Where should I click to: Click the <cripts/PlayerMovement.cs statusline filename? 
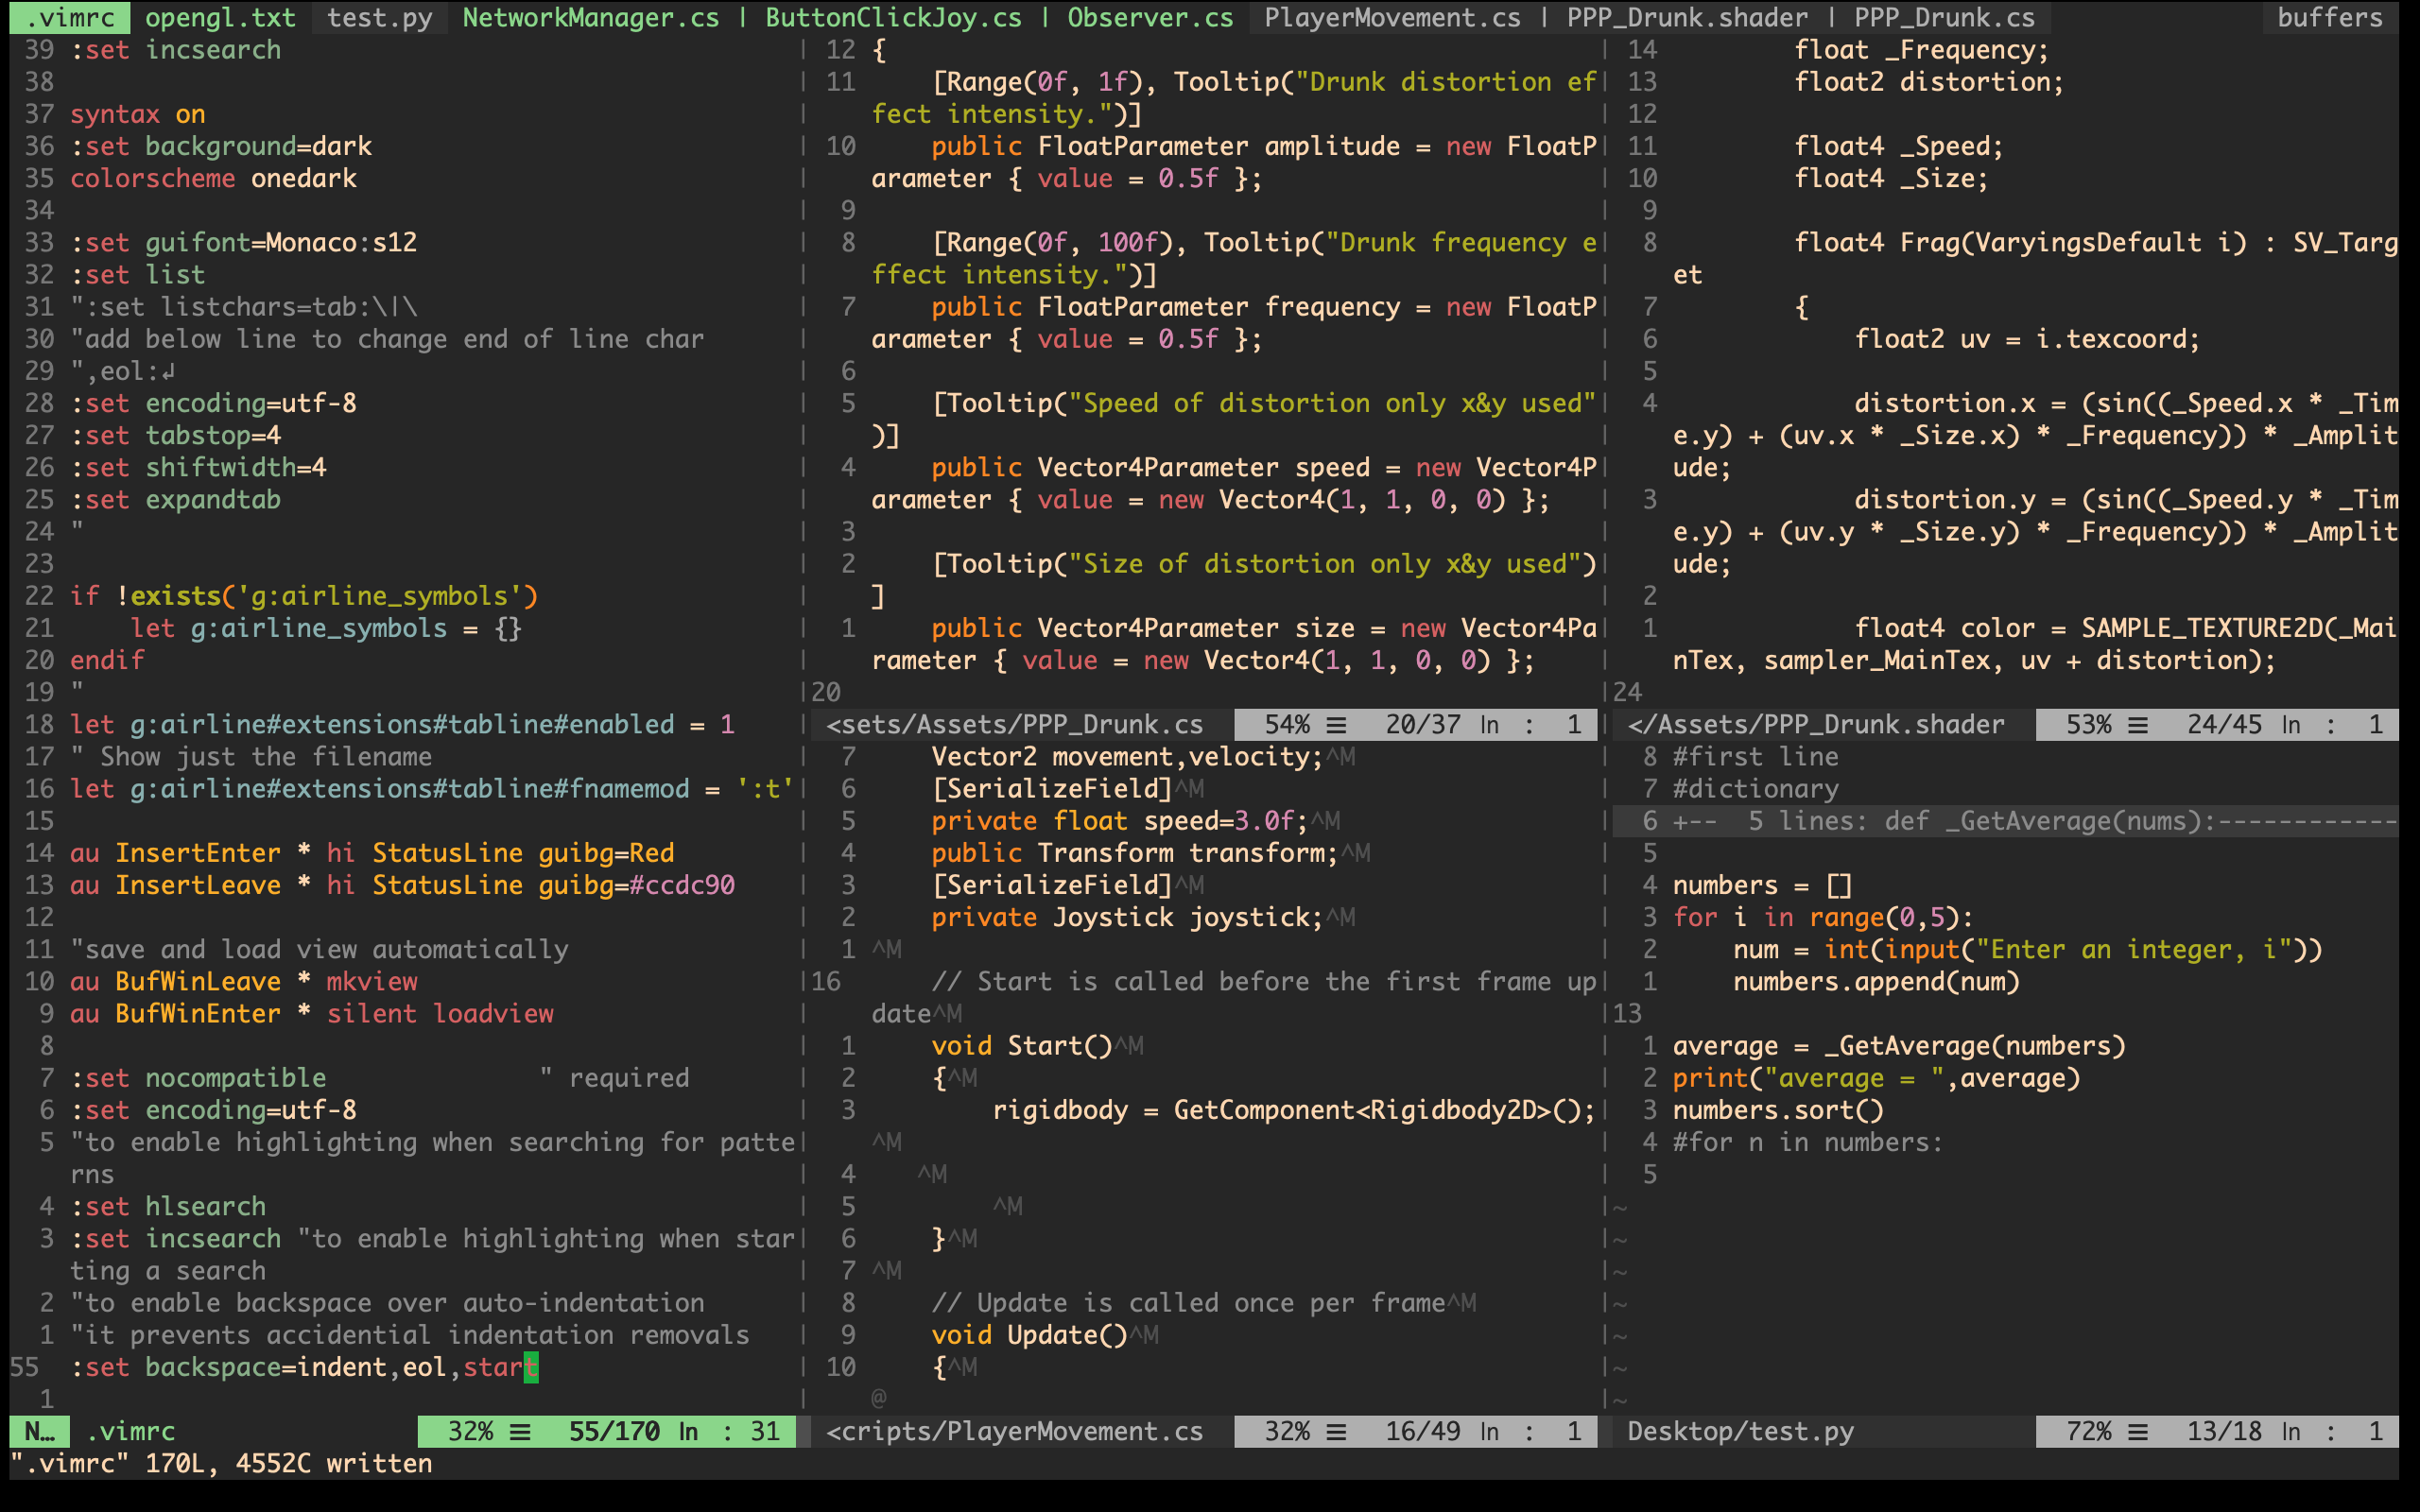pos(1014,1431)
